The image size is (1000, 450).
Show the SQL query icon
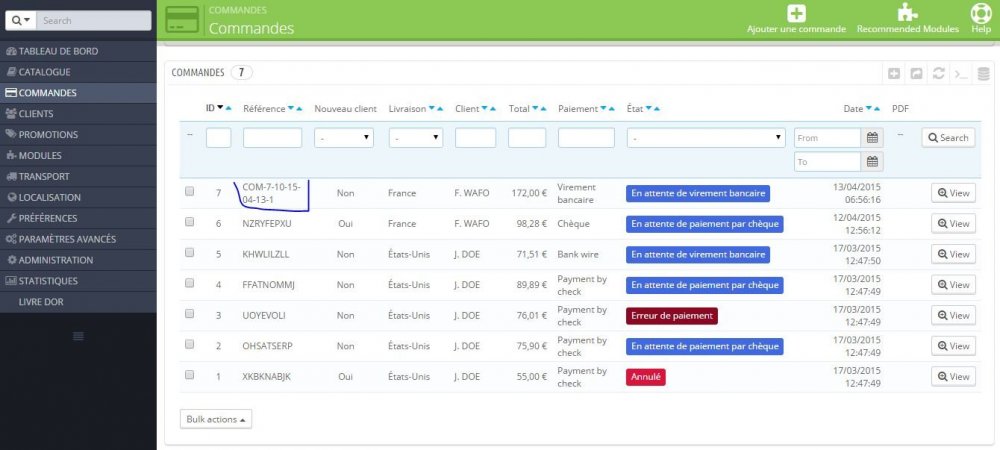tap(960, 73)
